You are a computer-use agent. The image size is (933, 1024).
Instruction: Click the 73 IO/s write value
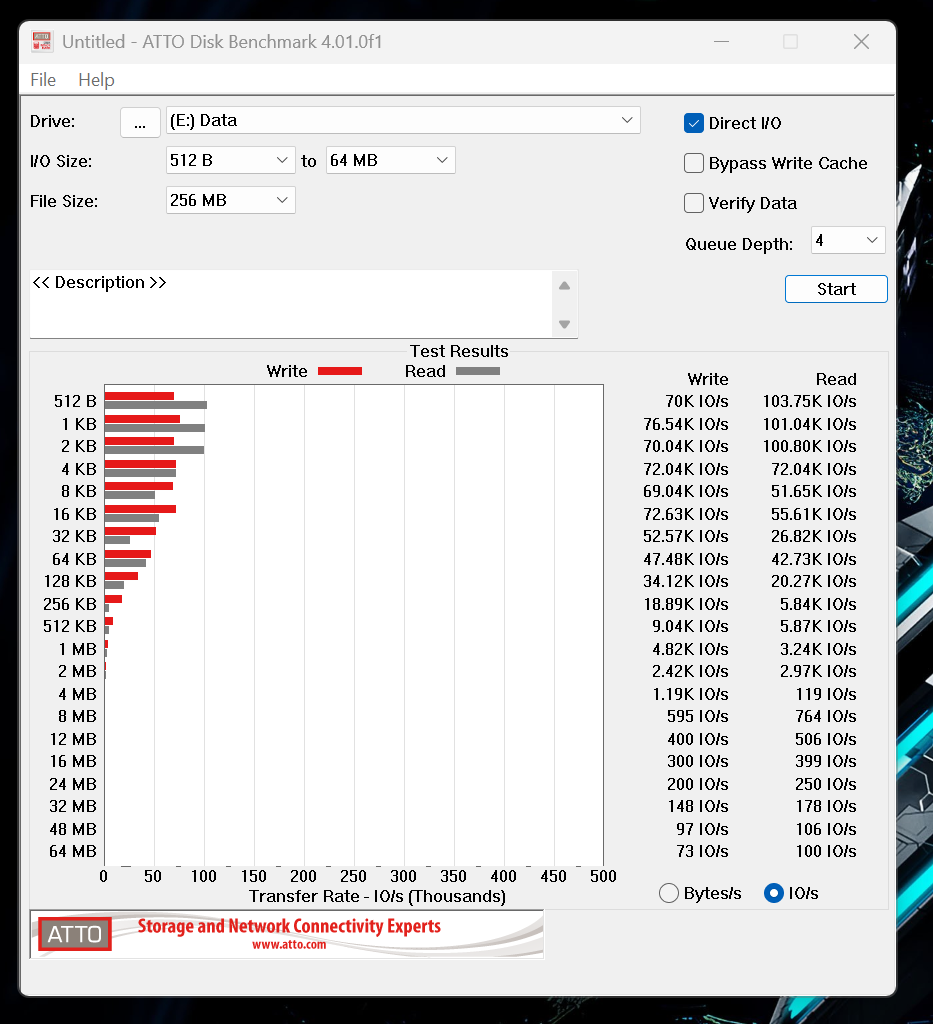702,852
